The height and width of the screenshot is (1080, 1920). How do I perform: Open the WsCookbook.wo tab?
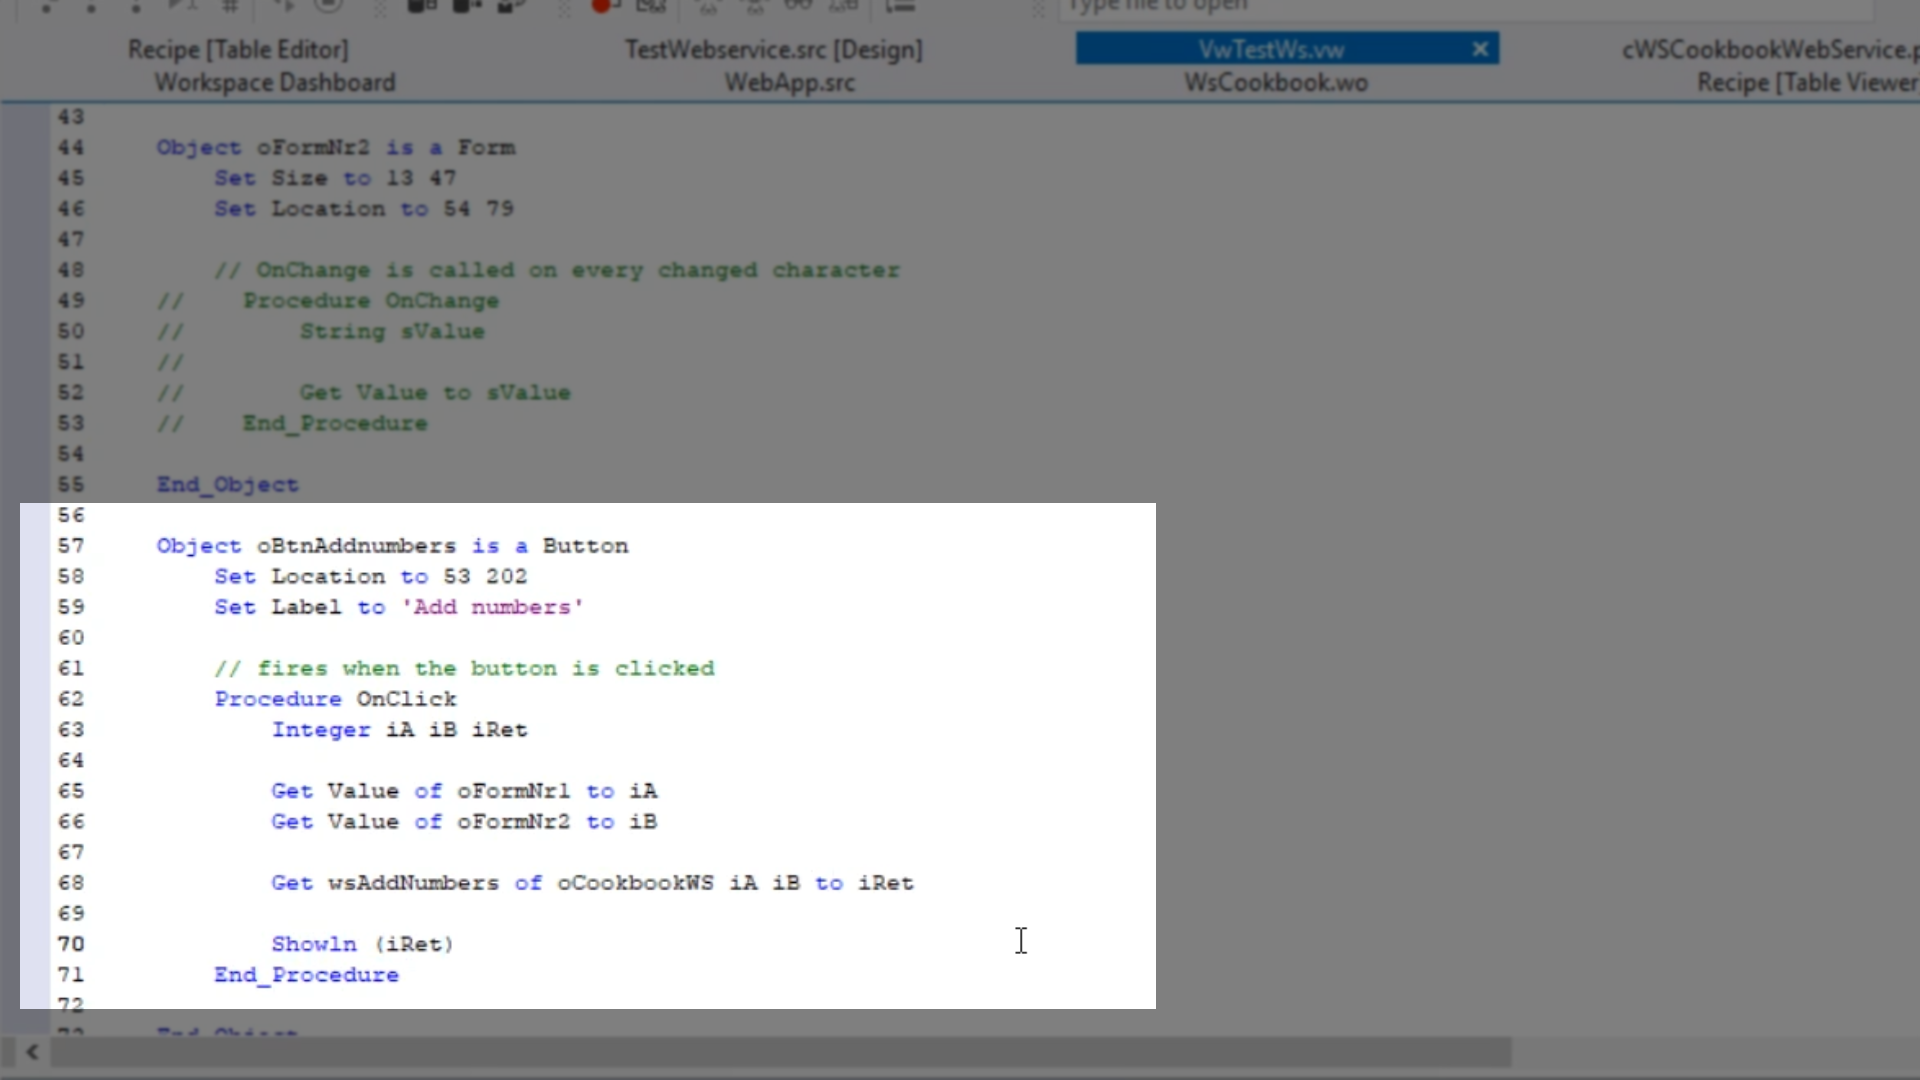pyautogui.click(x=1276, y=83)
